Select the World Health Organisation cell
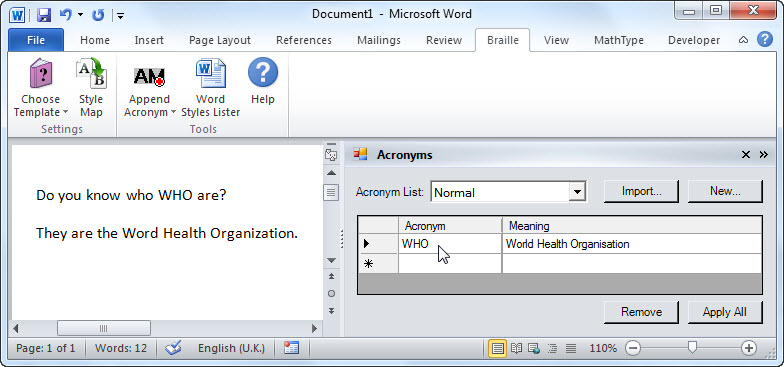This screenshot has height=367, width=784. pyautogui.click(x=632, y=244)
